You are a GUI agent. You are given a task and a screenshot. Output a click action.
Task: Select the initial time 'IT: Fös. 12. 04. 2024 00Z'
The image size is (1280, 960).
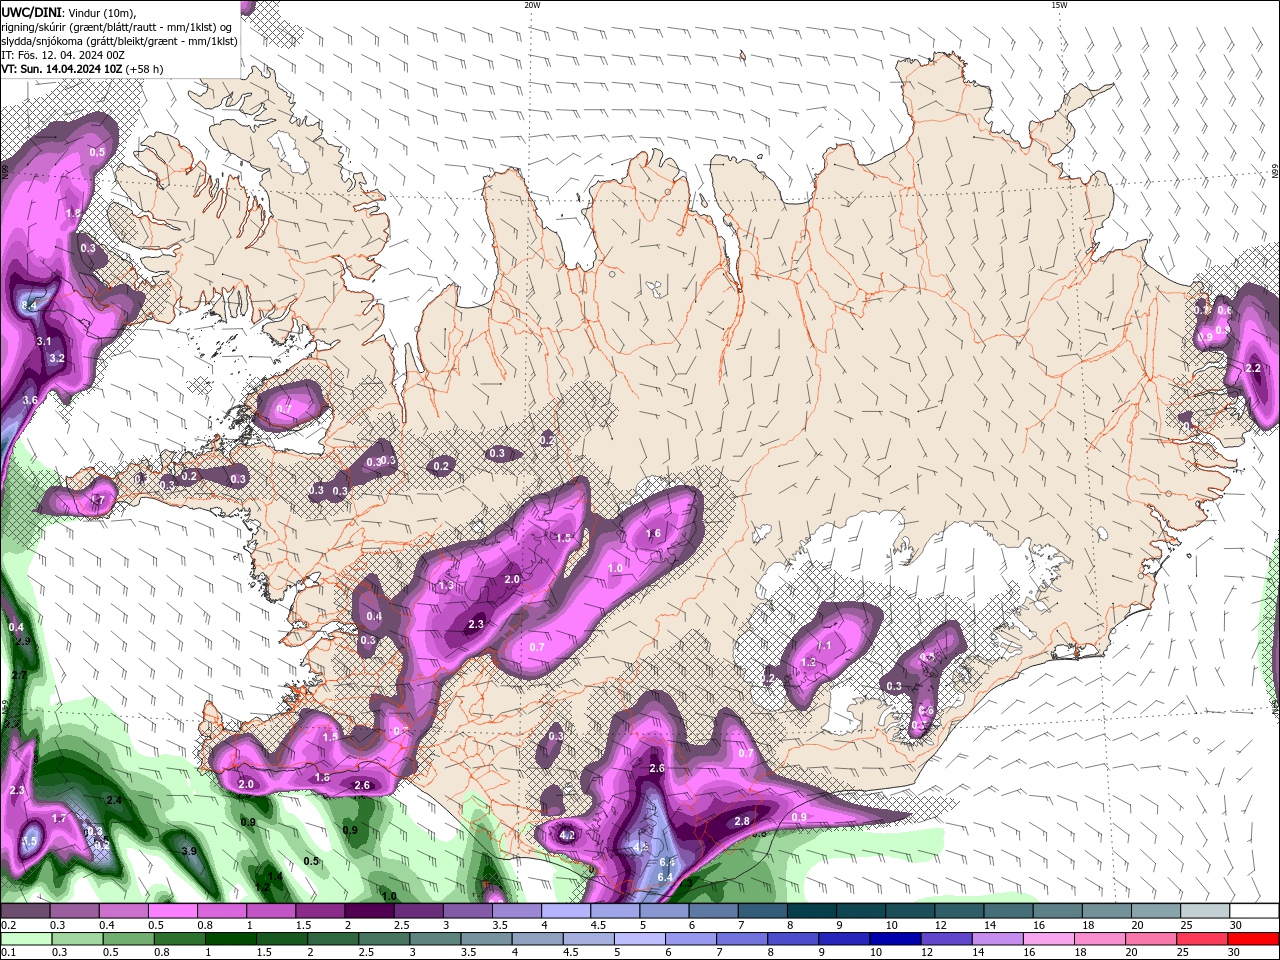tap(63, 55)
